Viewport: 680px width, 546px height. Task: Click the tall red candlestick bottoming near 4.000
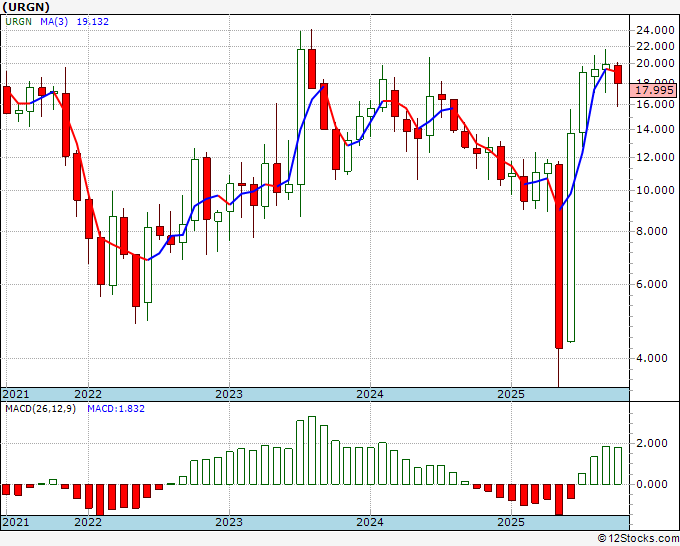[x=559, y=256]
